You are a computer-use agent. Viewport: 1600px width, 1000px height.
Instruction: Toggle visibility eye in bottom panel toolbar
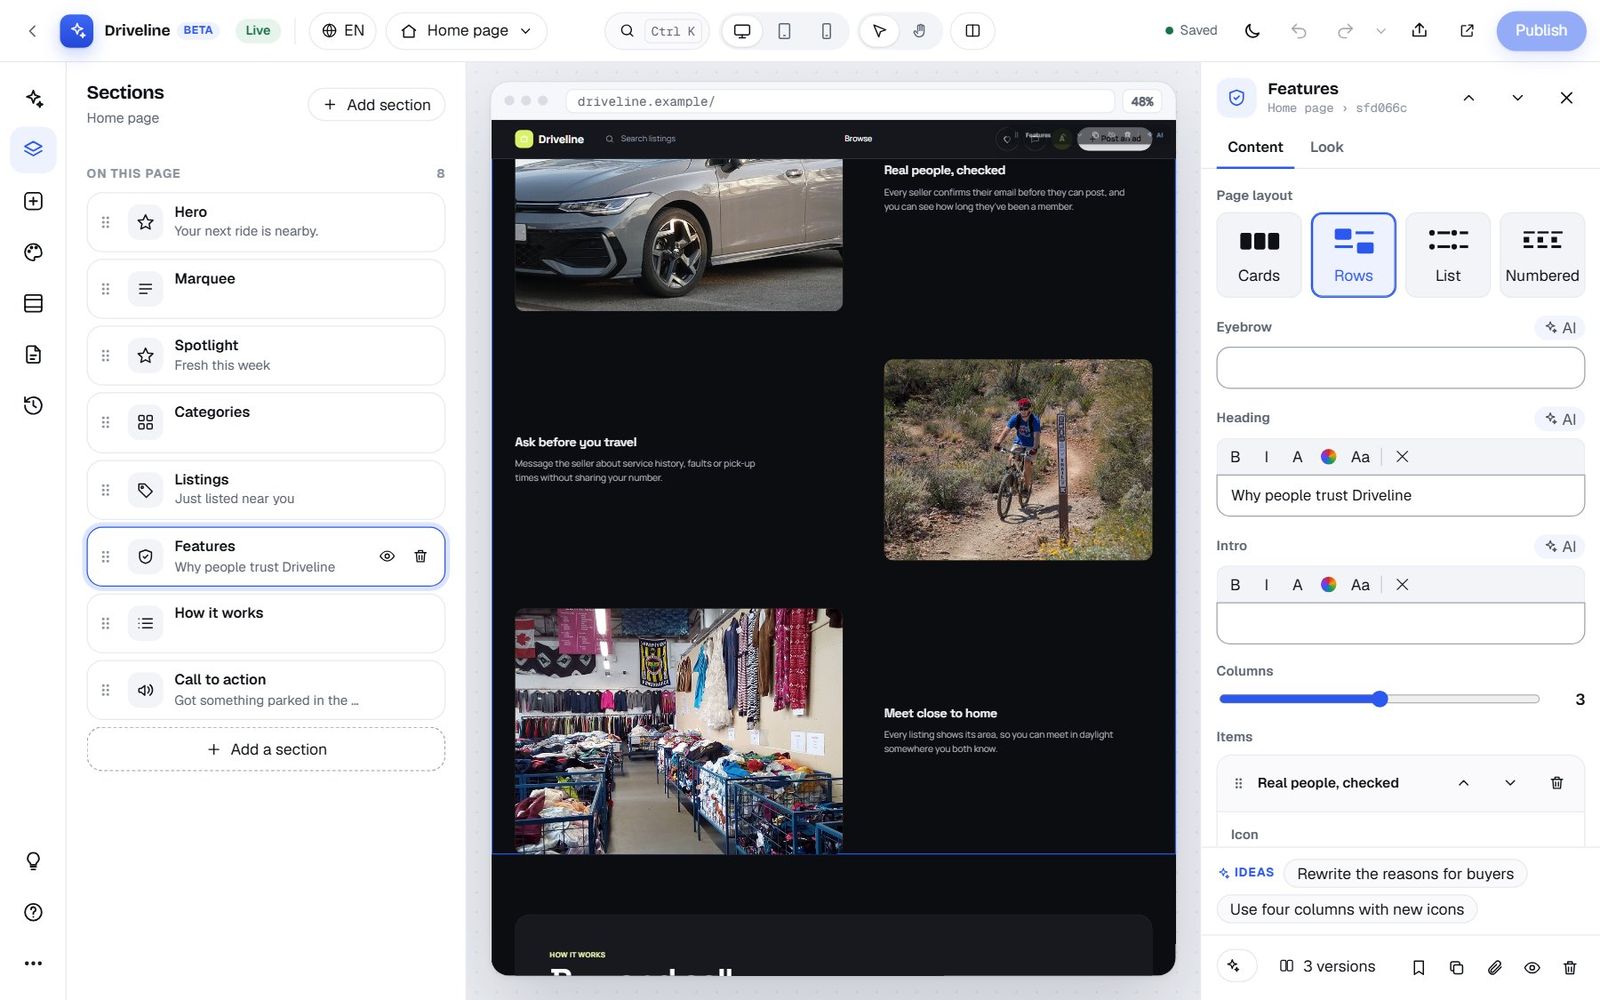tap(1532, 967)
